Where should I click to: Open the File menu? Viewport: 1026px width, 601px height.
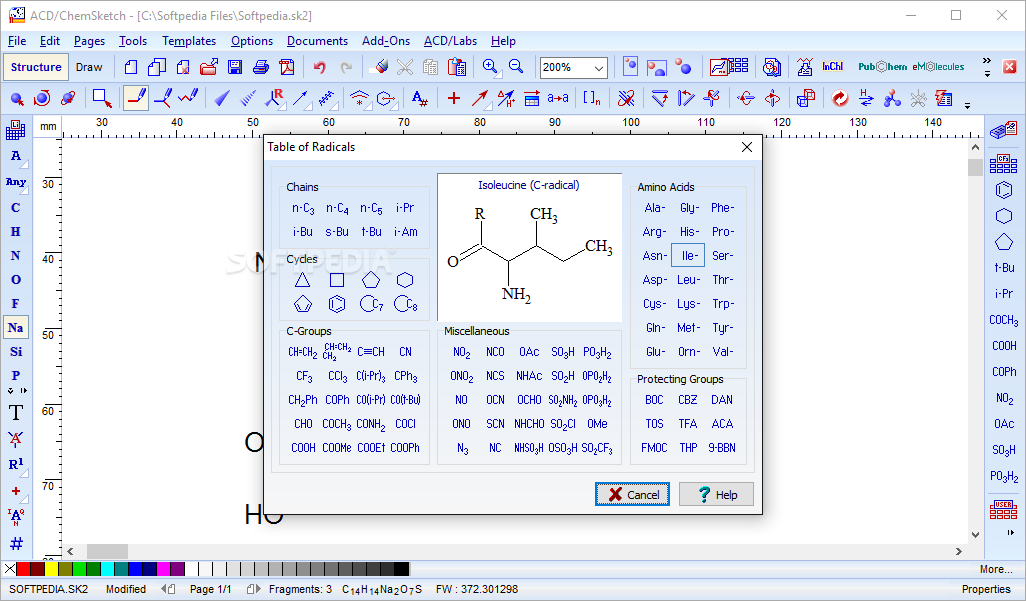coord(17,41)
